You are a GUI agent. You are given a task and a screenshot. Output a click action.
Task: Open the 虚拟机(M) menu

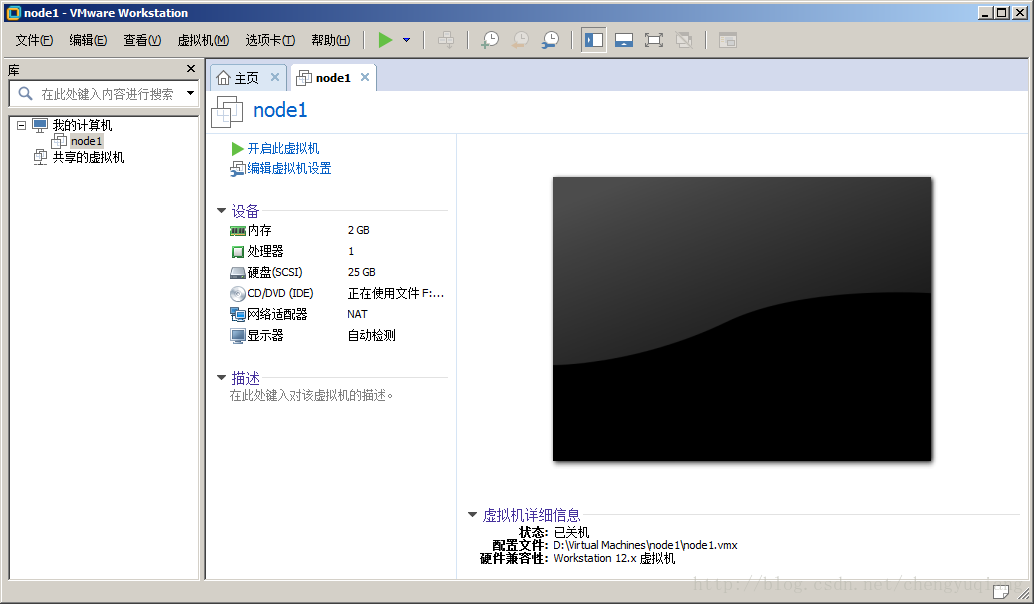click(203, 40)
